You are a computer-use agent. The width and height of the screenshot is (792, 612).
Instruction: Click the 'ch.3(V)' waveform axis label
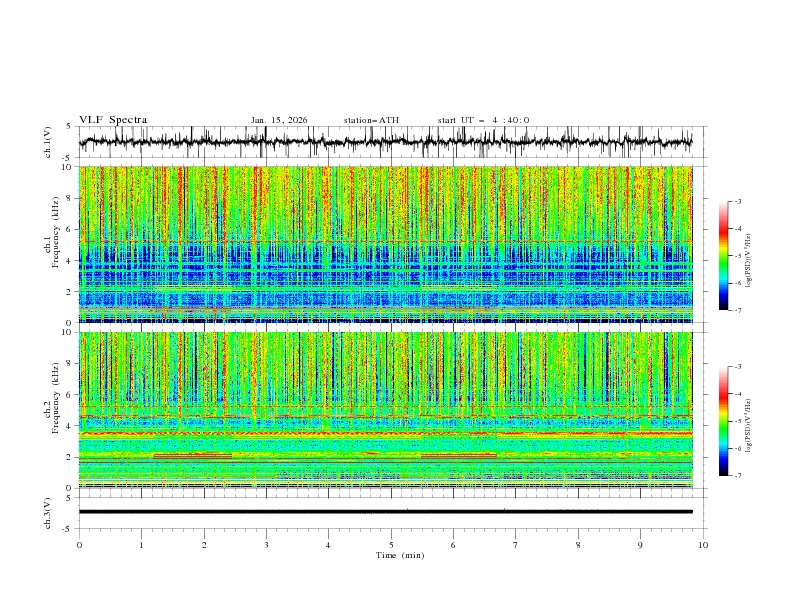[48, 513]
